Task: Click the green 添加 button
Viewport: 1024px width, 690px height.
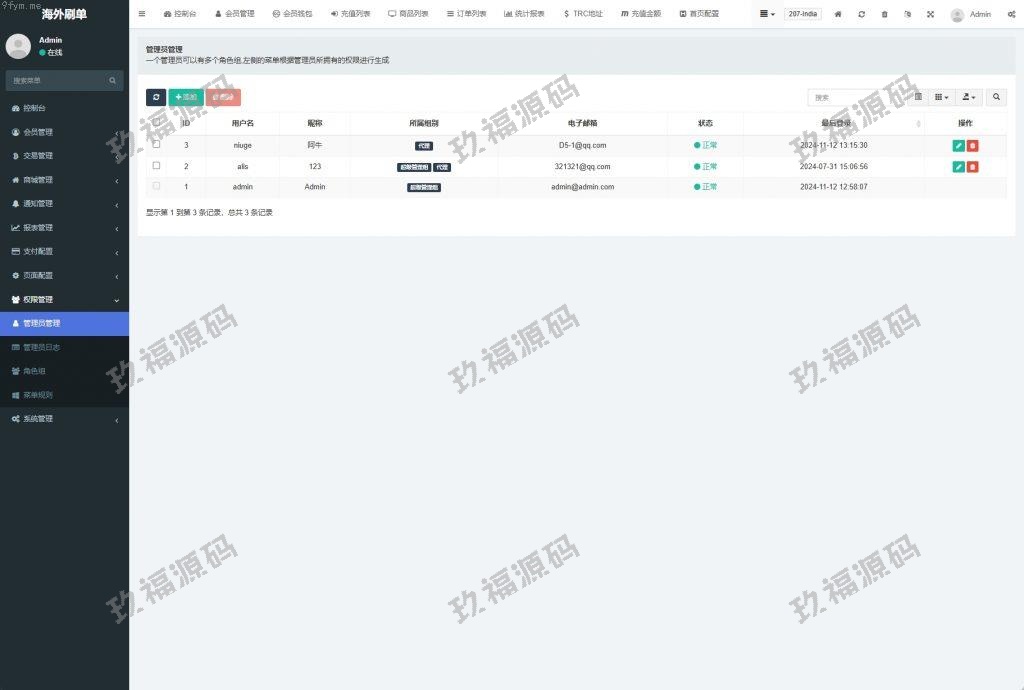Action: (x=185, y=97)
